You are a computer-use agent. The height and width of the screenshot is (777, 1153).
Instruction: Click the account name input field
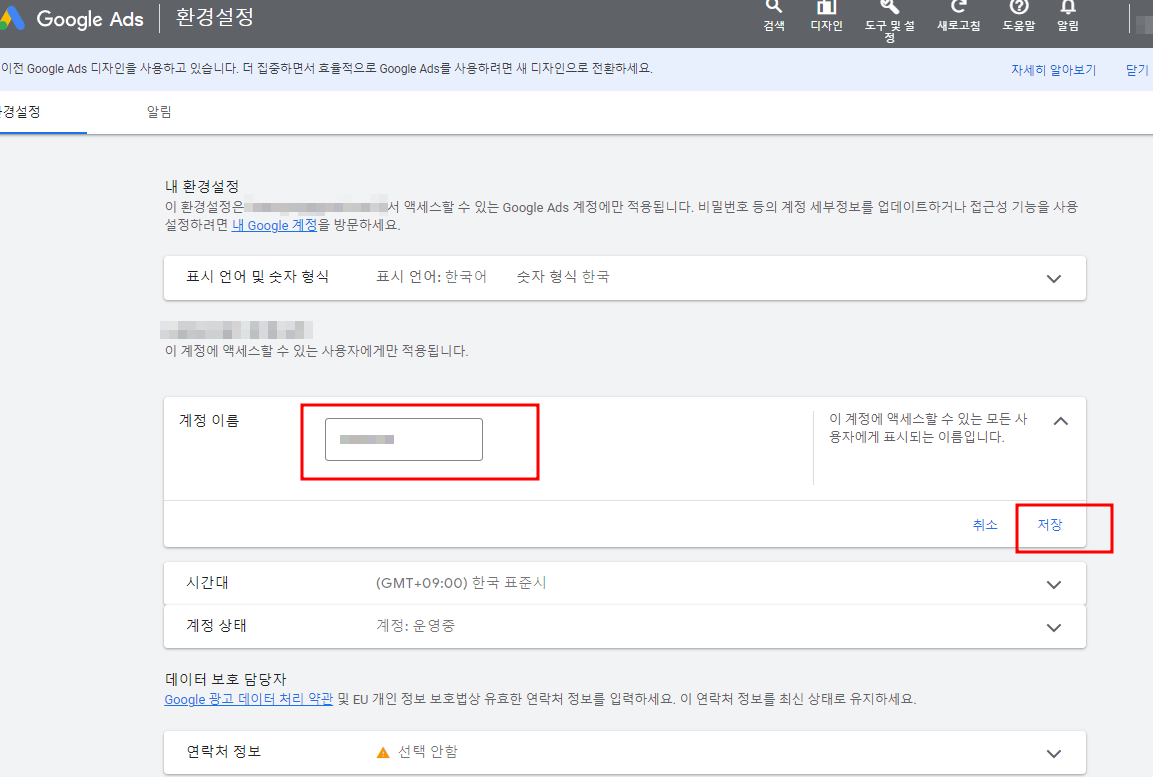(403, 439)
